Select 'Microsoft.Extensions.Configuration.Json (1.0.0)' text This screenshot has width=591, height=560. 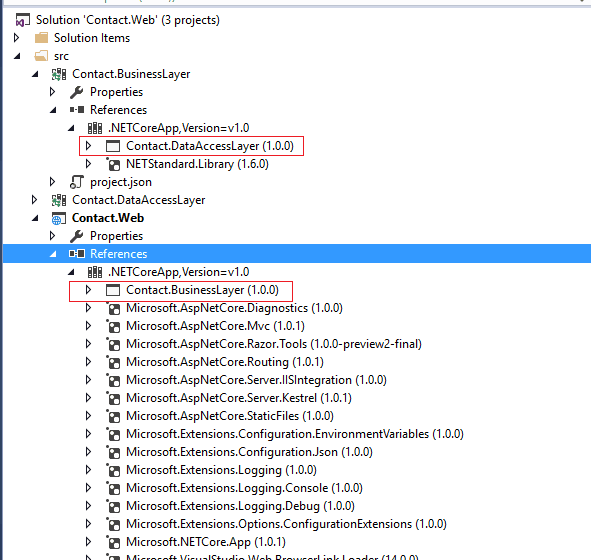tap(250, 452)
